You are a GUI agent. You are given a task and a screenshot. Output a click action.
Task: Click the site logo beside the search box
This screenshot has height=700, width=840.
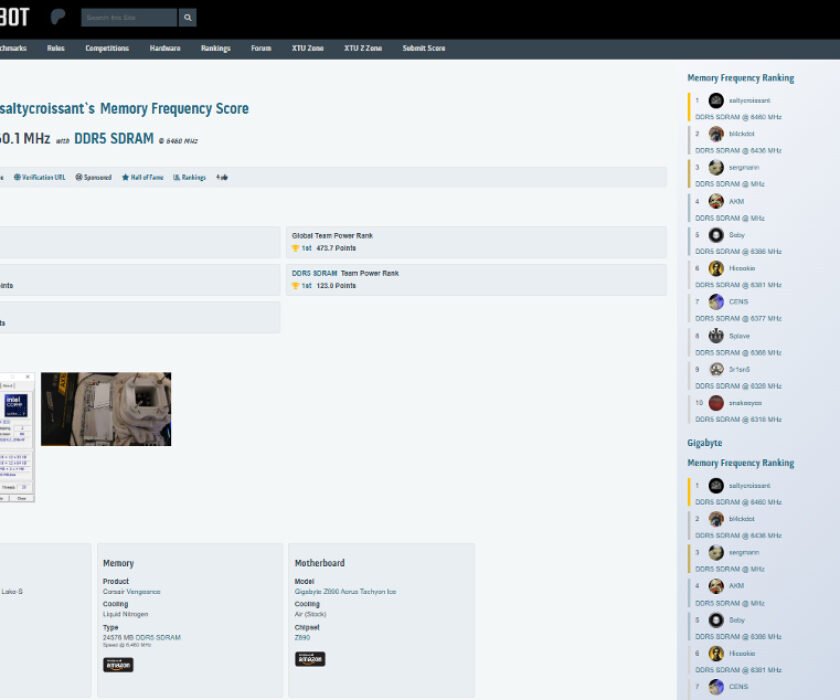pos(59,18)
